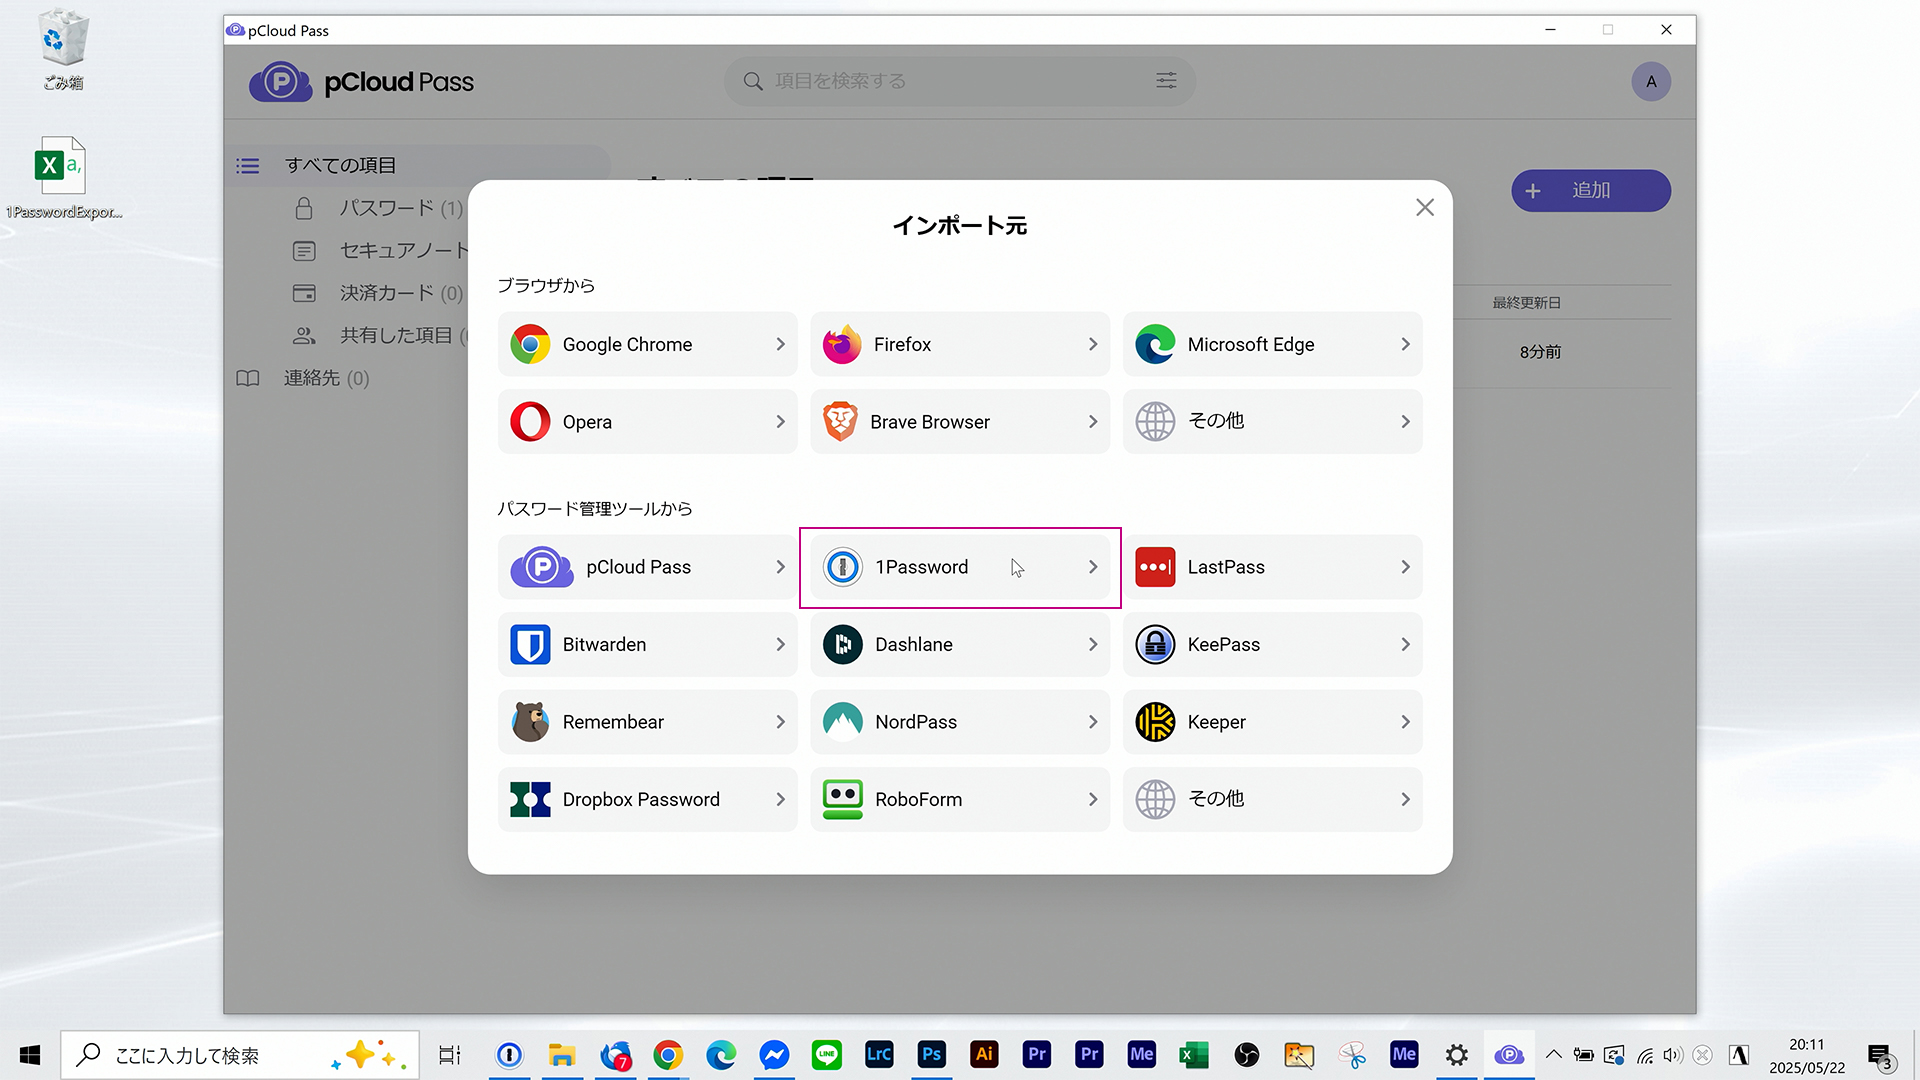Viewport: 1920px width, 1080px height.
Task: Click the user avatar A
Action: click(x=1651, y=82)
